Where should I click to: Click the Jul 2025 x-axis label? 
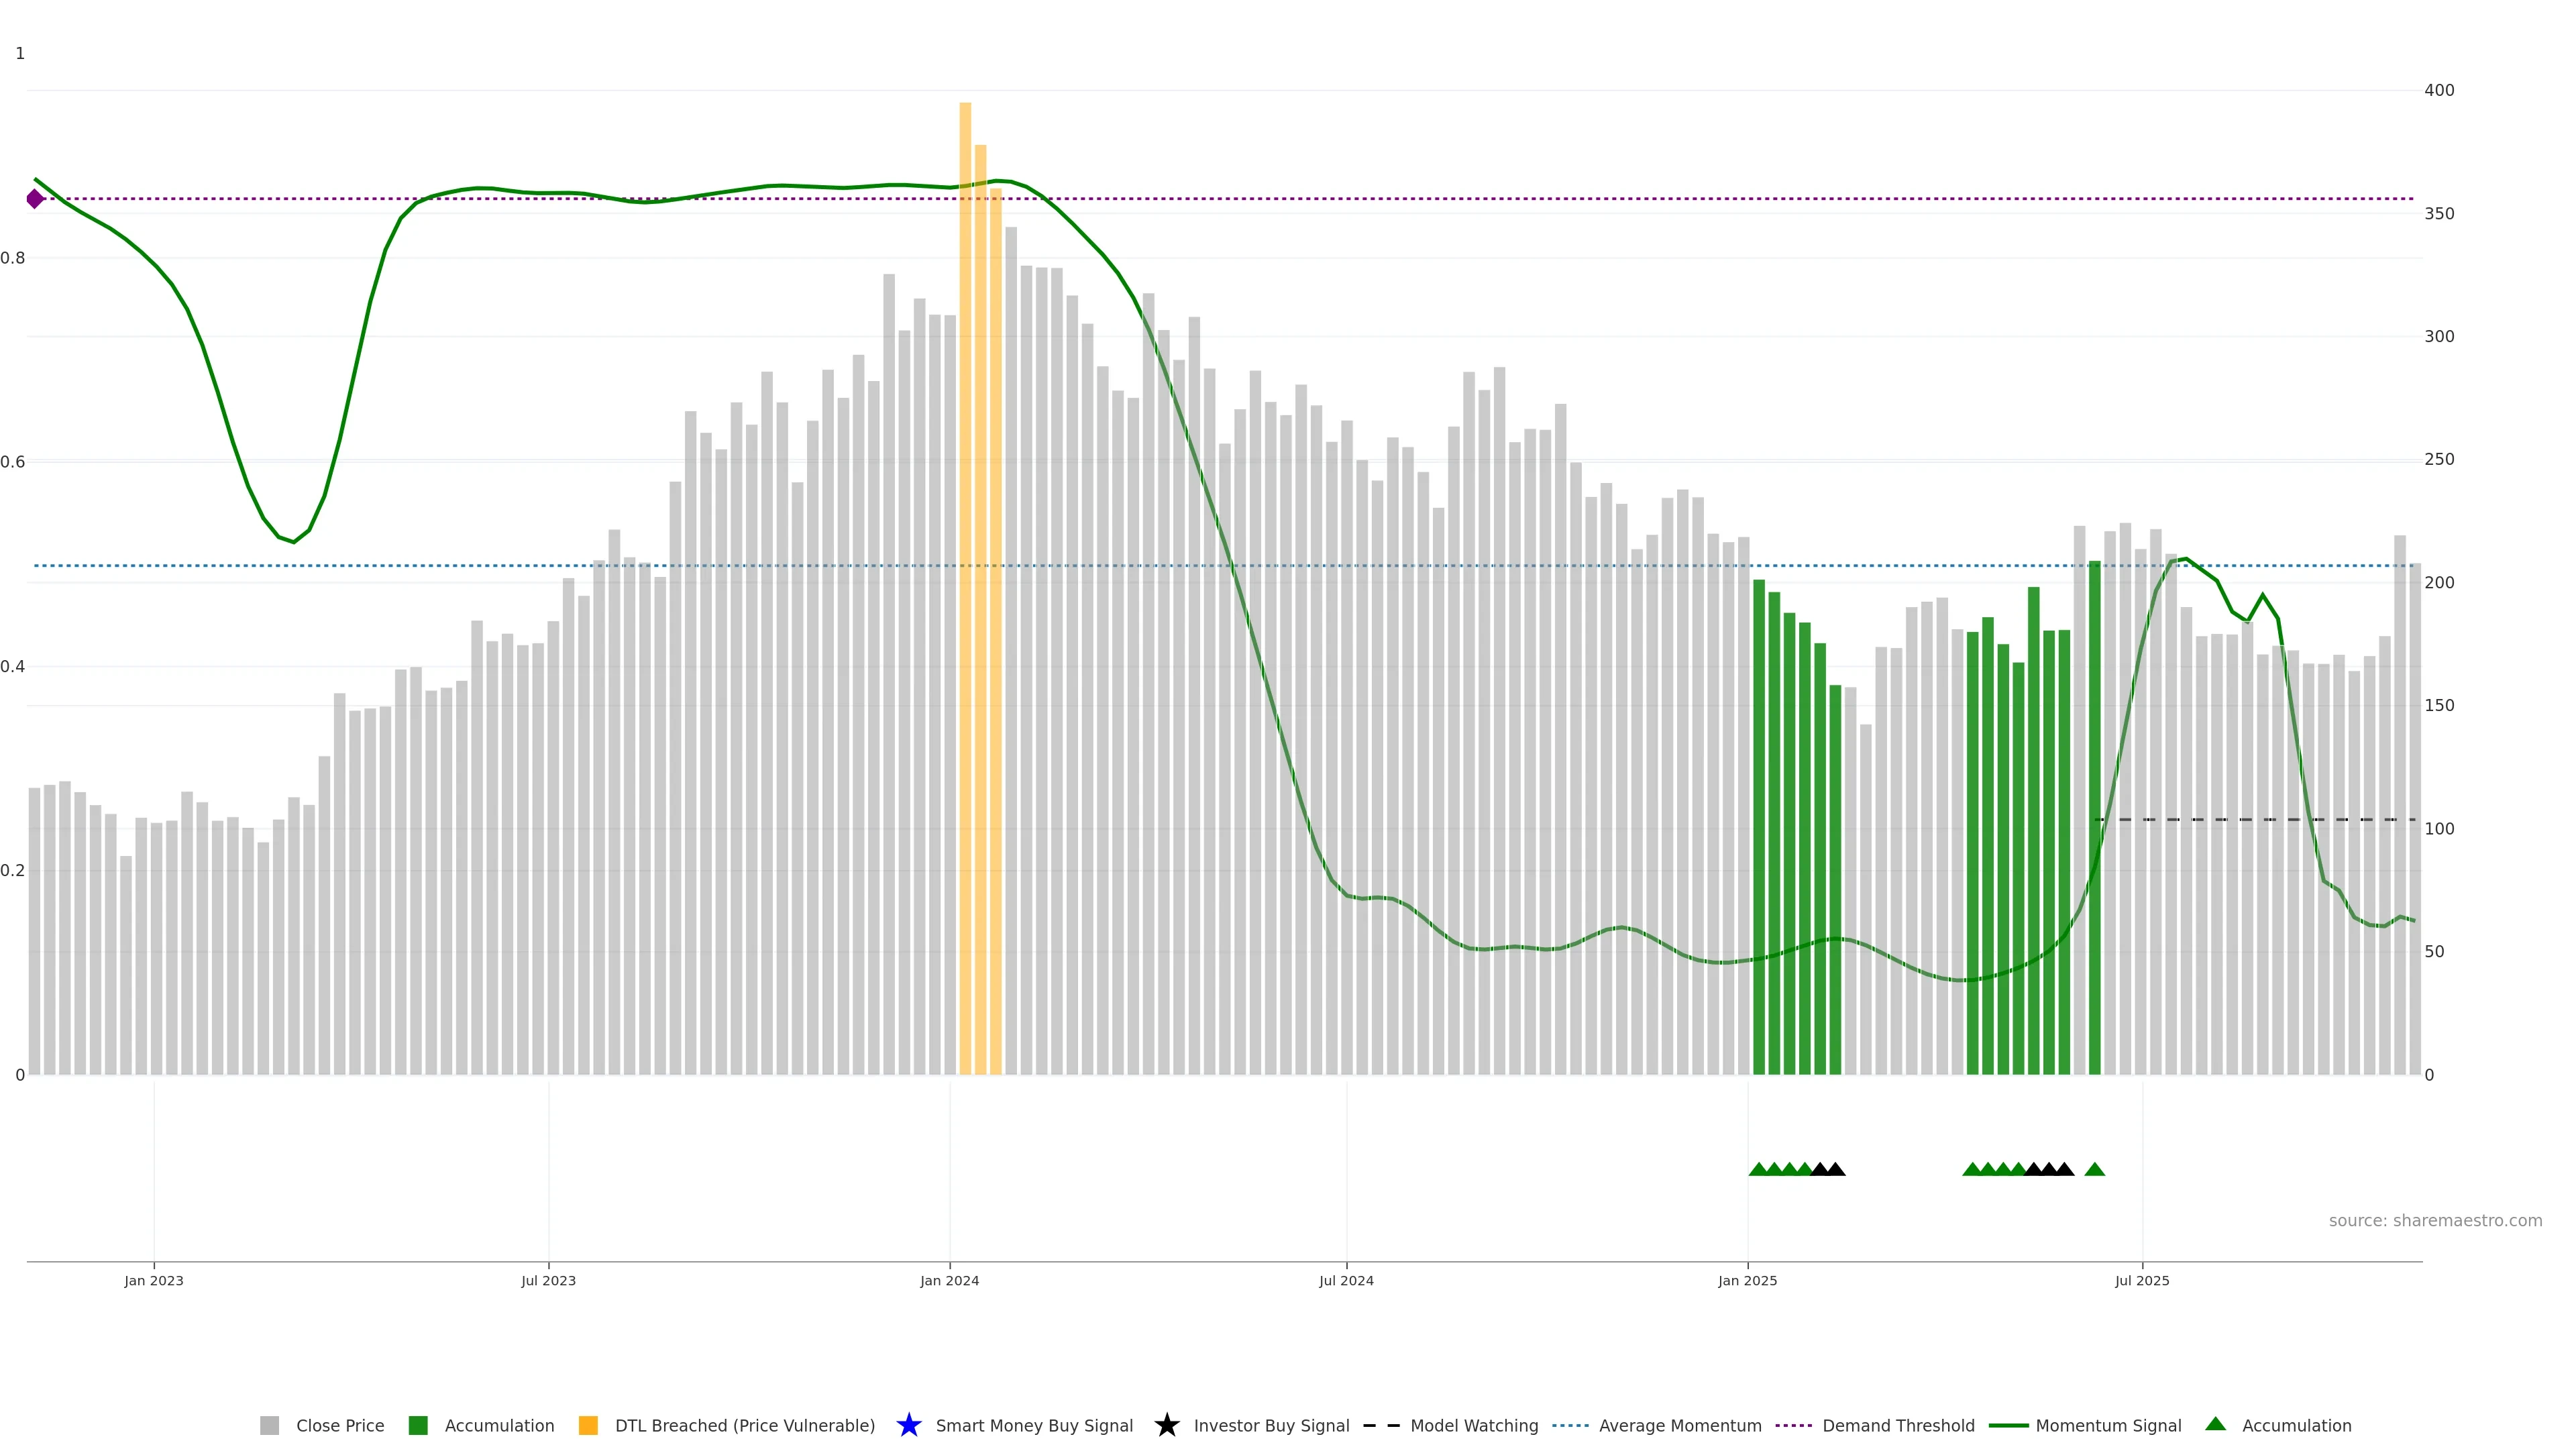pyautogui.click(x=2142, y=1280)
